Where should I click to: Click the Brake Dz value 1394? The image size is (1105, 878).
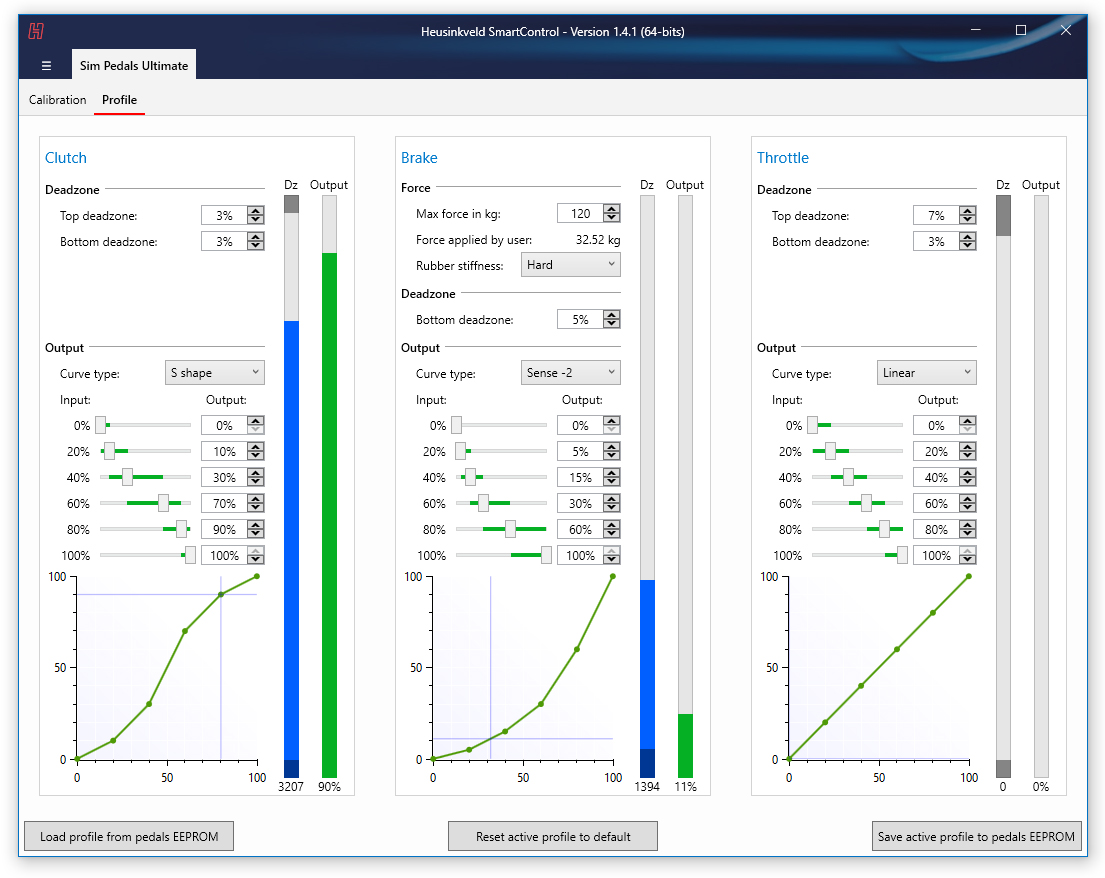pyautogui.click(x=647, y=786)
